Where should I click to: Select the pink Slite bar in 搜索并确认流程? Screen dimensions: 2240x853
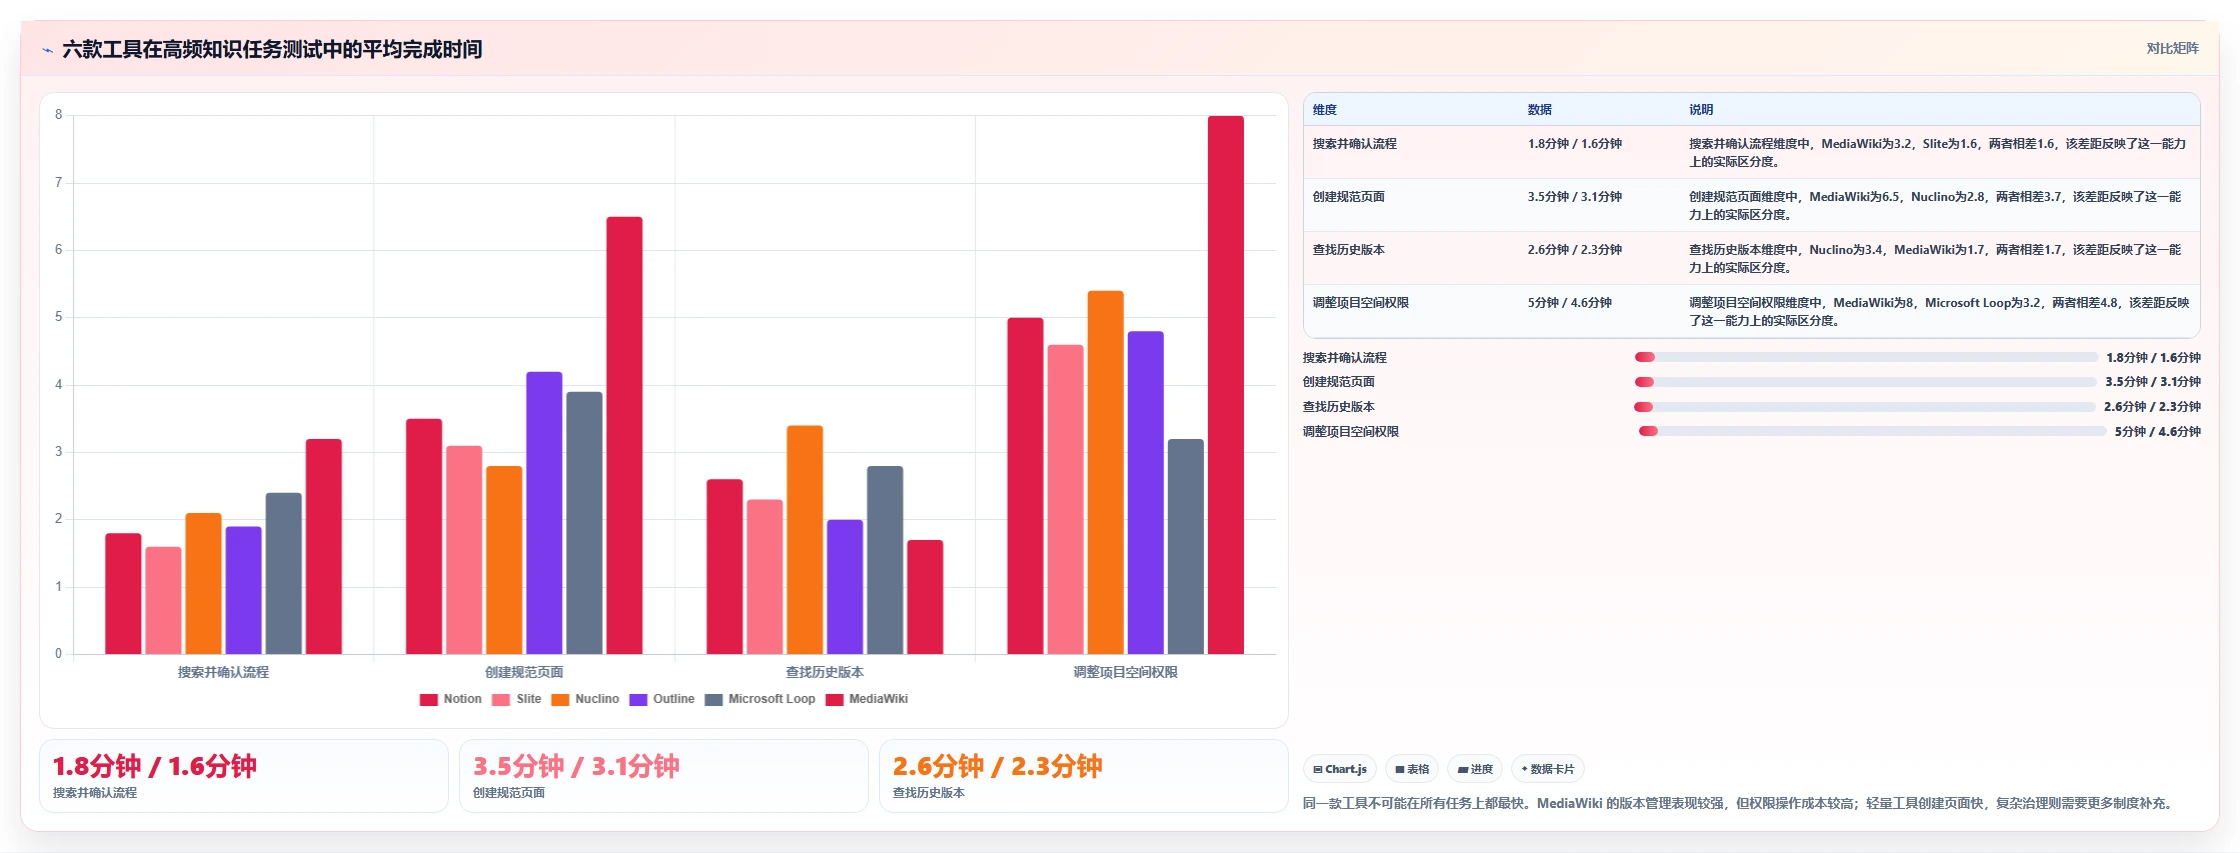163,600
